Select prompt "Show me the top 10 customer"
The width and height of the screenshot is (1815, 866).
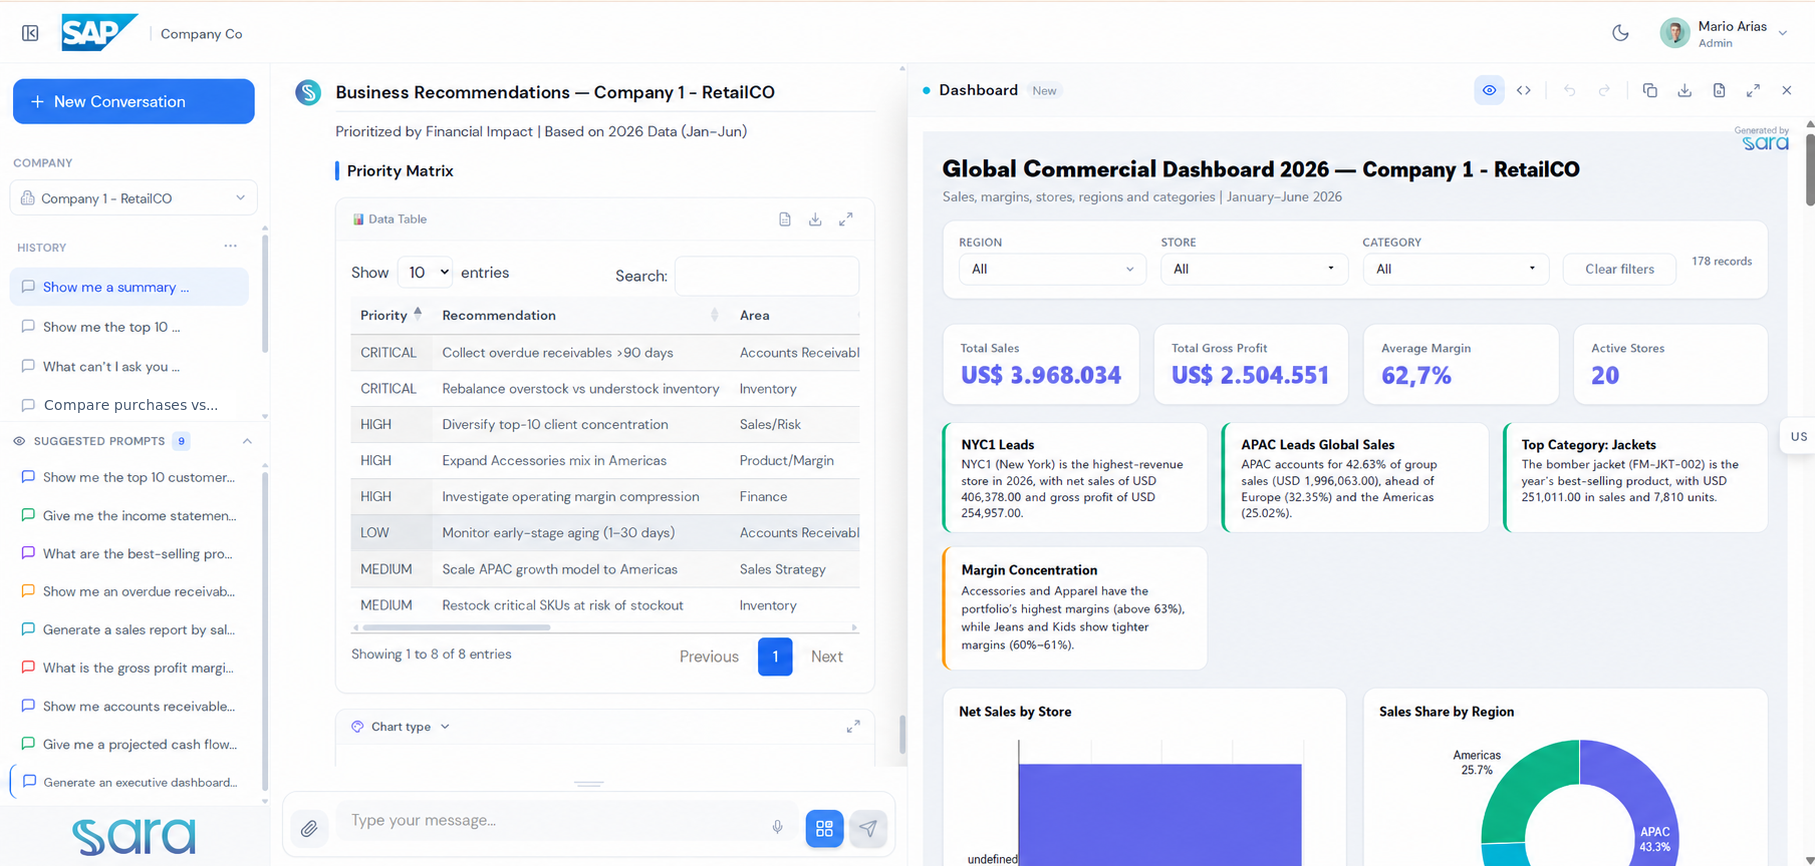pos(129,477)
